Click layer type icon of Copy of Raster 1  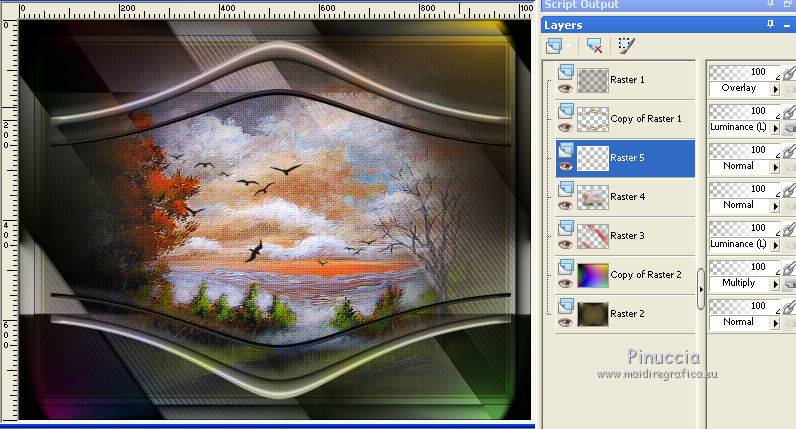pos(566,111)
